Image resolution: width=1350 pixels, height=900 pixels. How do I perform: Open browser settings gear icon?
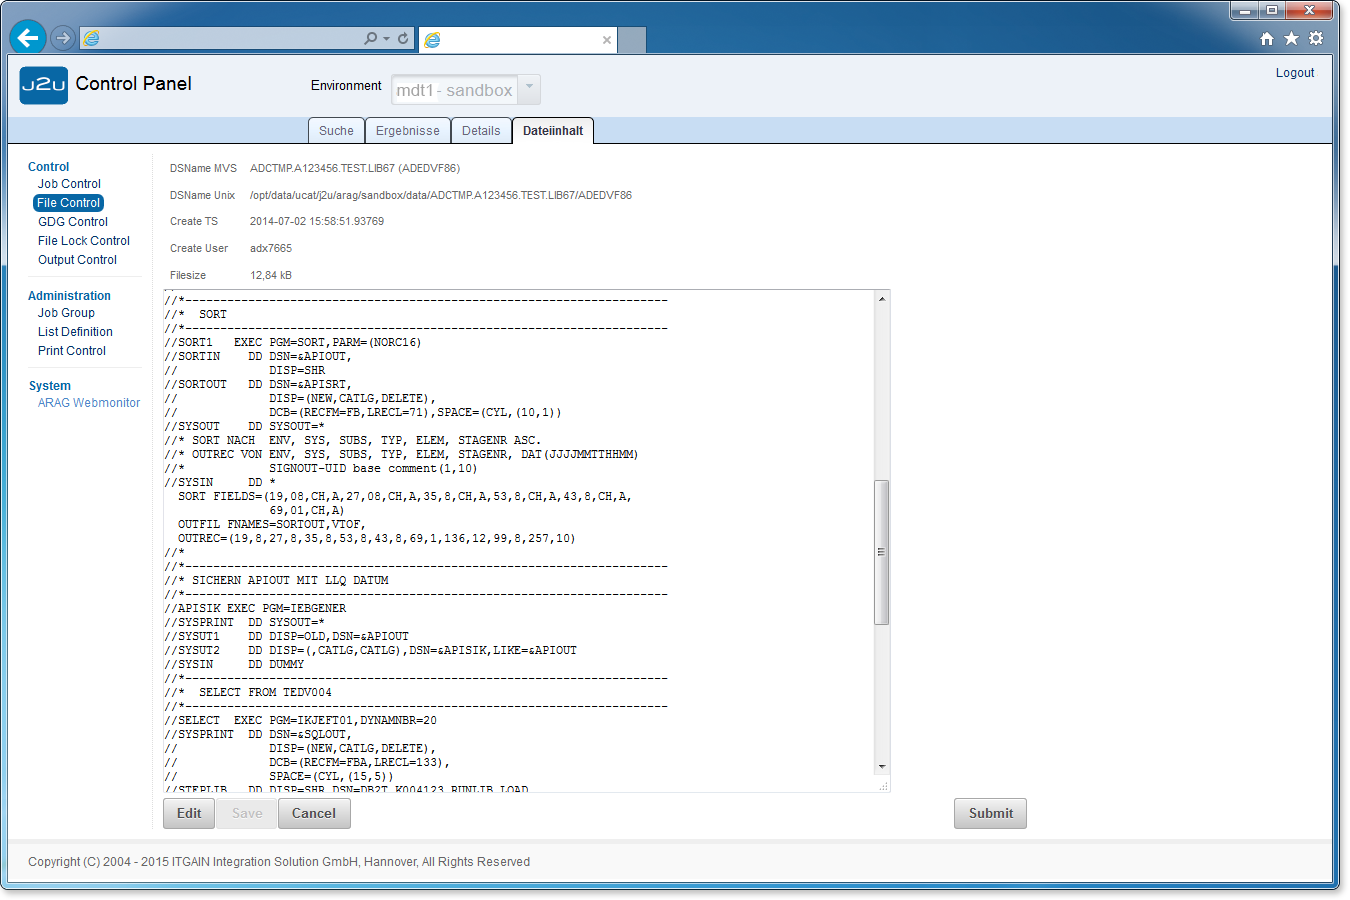pos(1316,38)
